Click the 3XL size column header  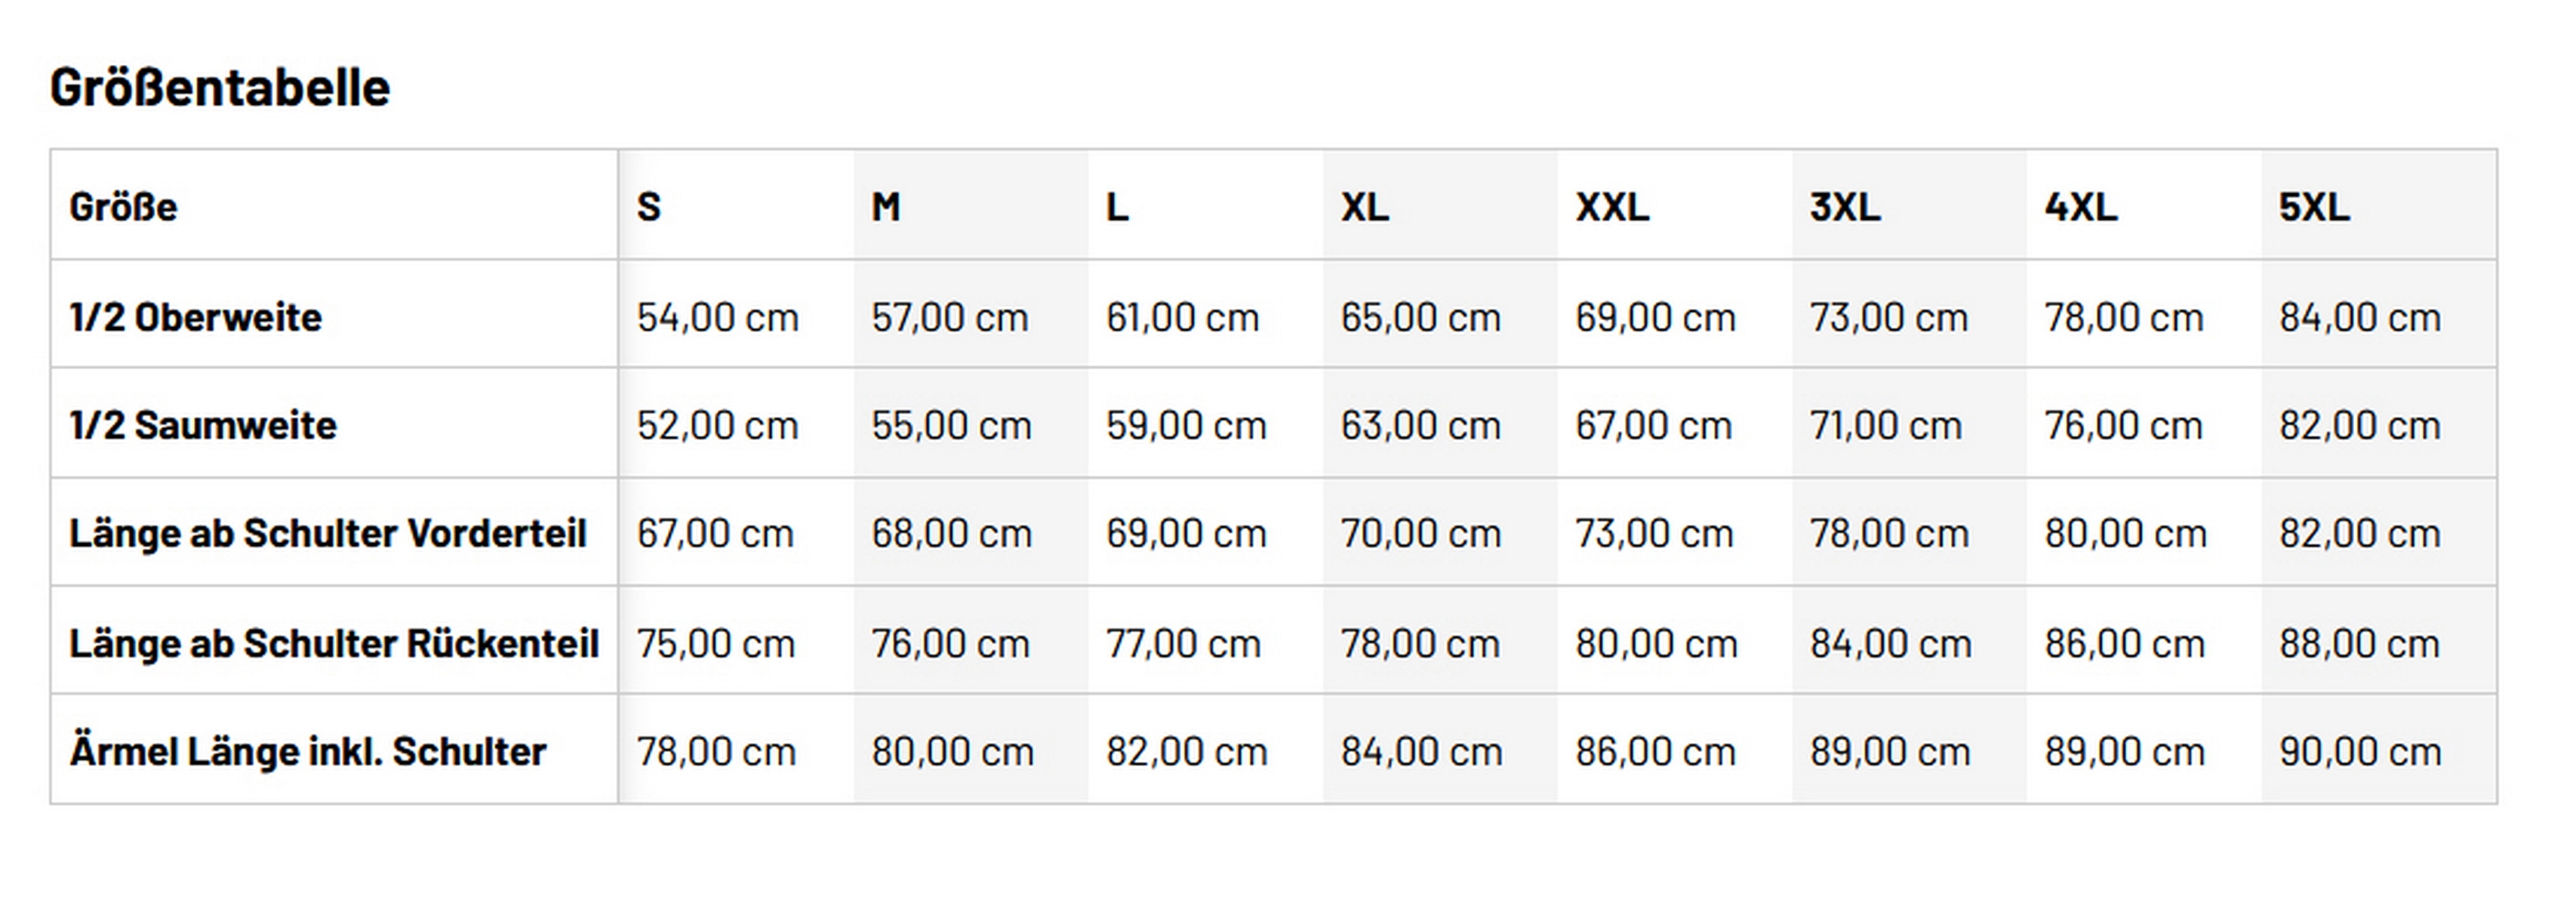tap(1844, 207)
